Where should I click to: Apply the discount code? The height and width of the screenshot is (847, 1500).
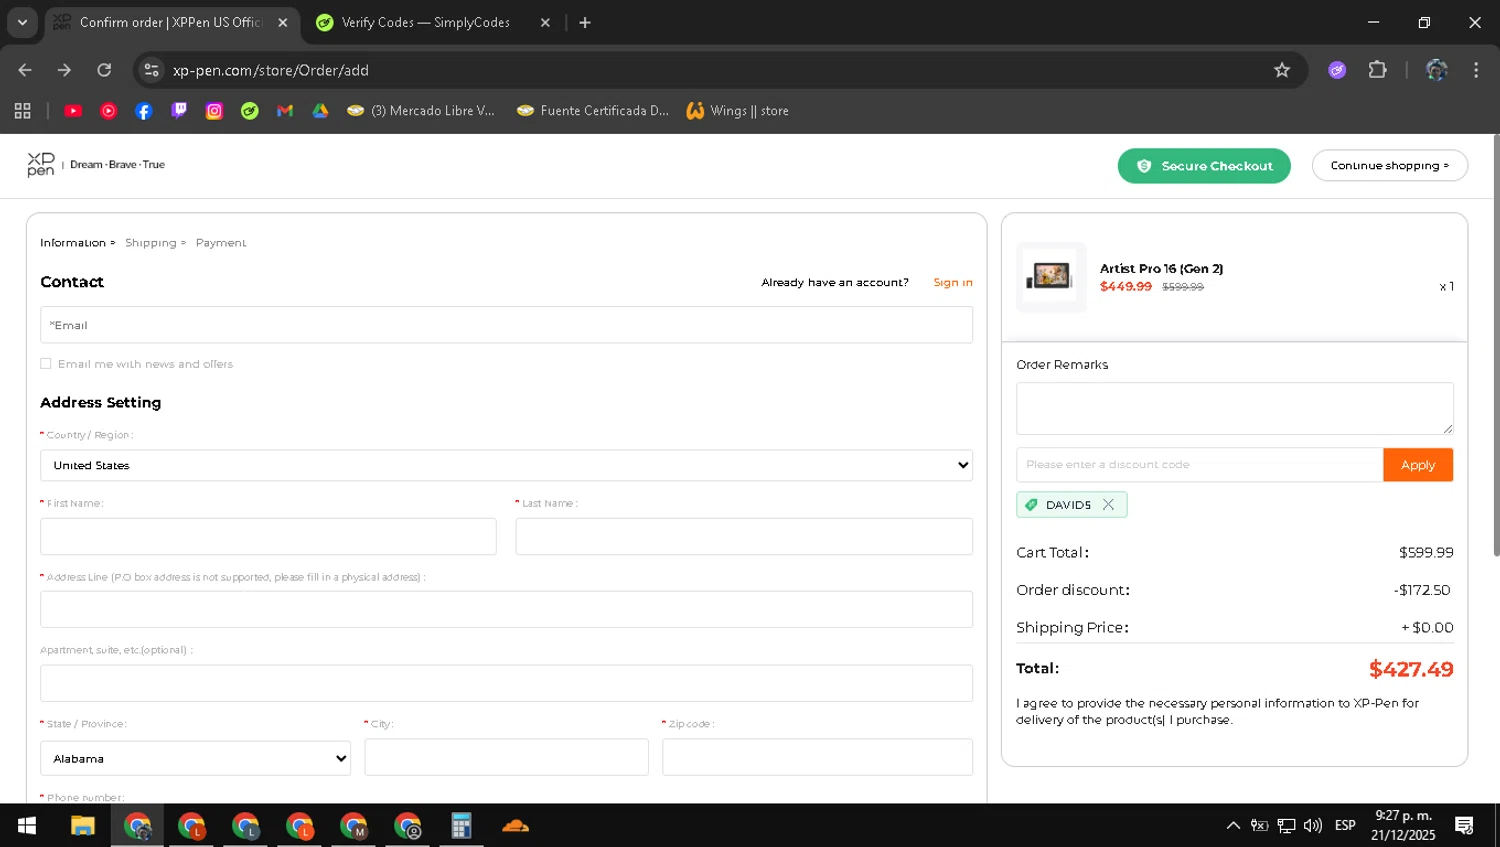(1418, 465)
